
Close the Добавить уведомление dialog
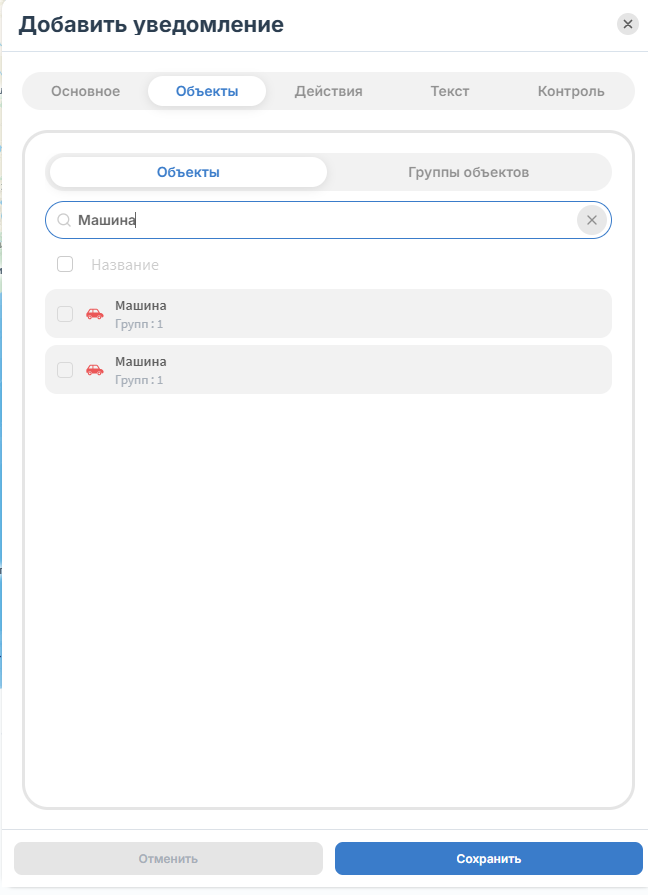tap(627, 25)
